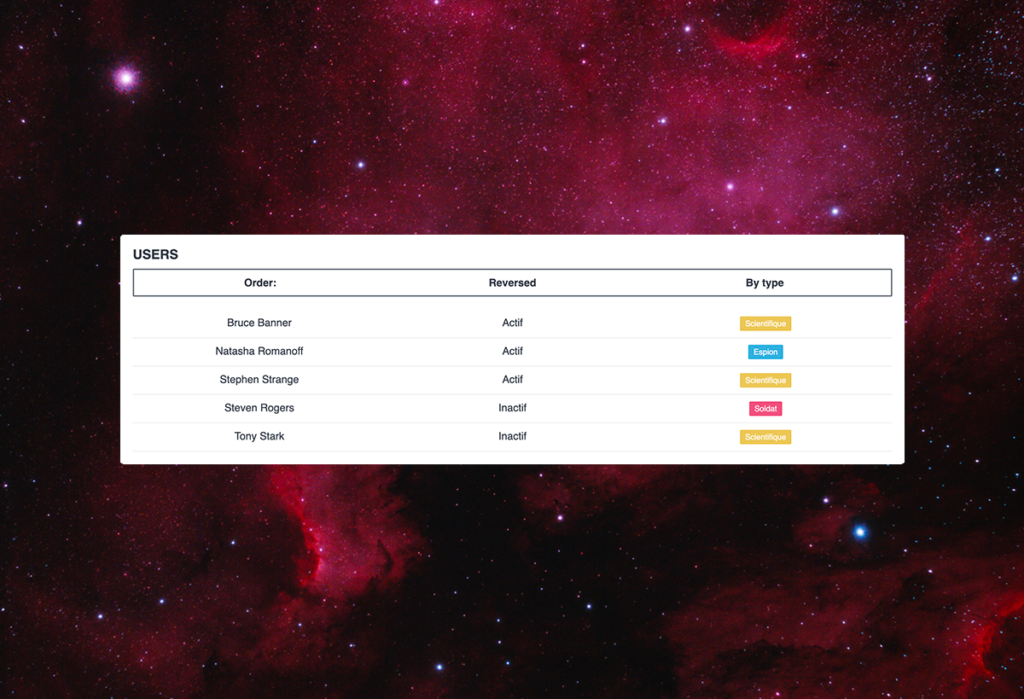Click Steven Rogers' name in the list
The height and width of the screenshot is (699, 1024).
[259, 408]
